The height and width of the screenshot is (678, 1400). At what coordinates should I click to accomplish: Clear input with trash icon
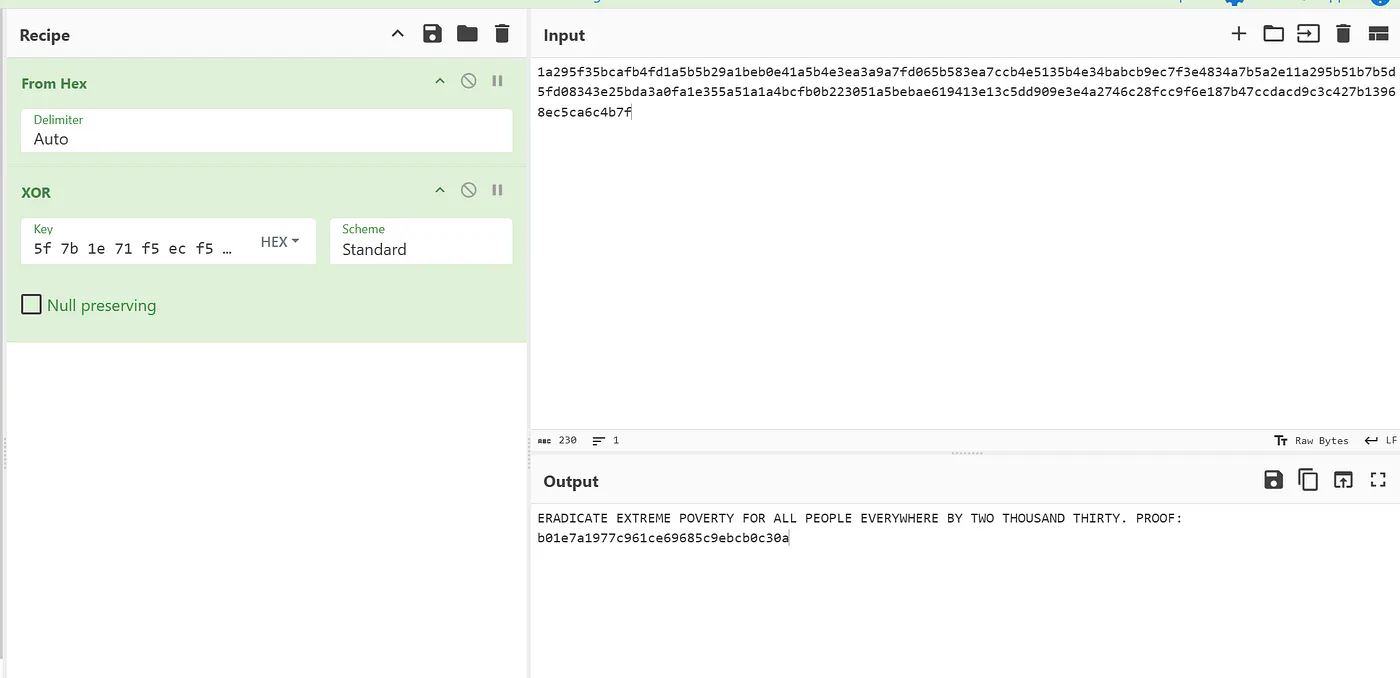(1343, 34)
